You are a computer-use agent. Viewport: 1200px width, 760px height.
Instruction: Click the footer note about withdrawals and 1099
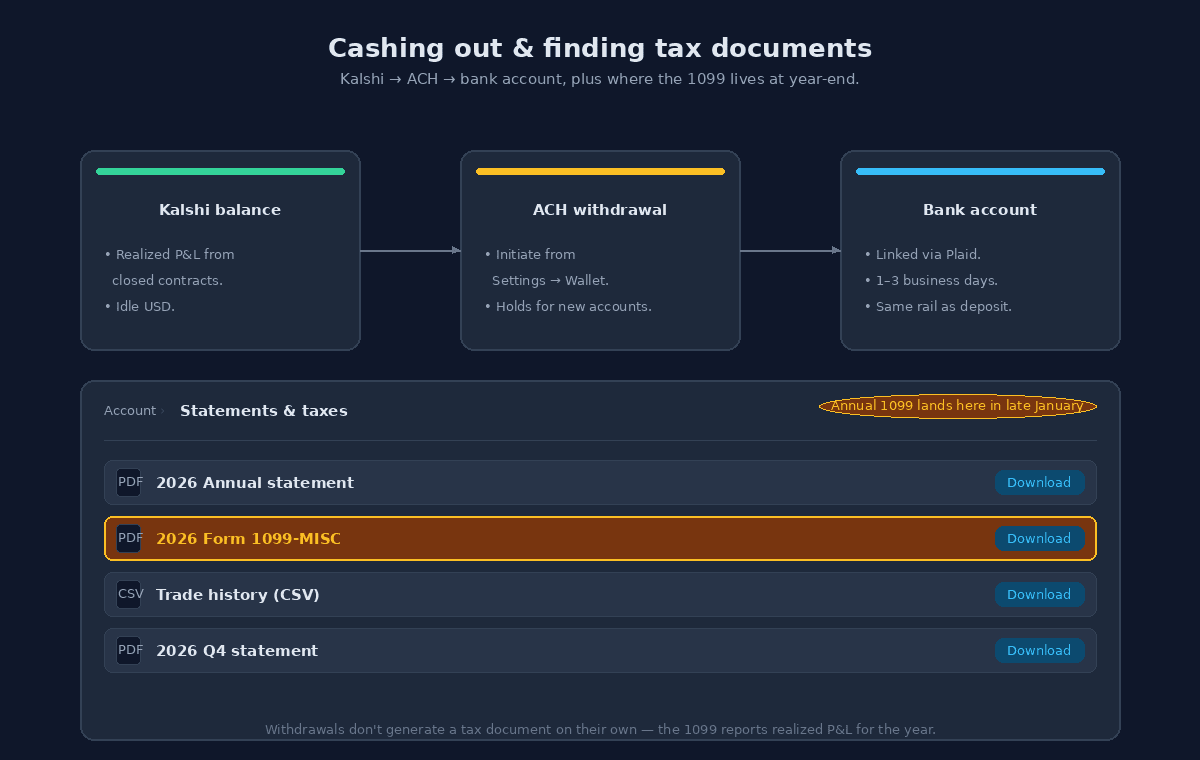[600, 730]
